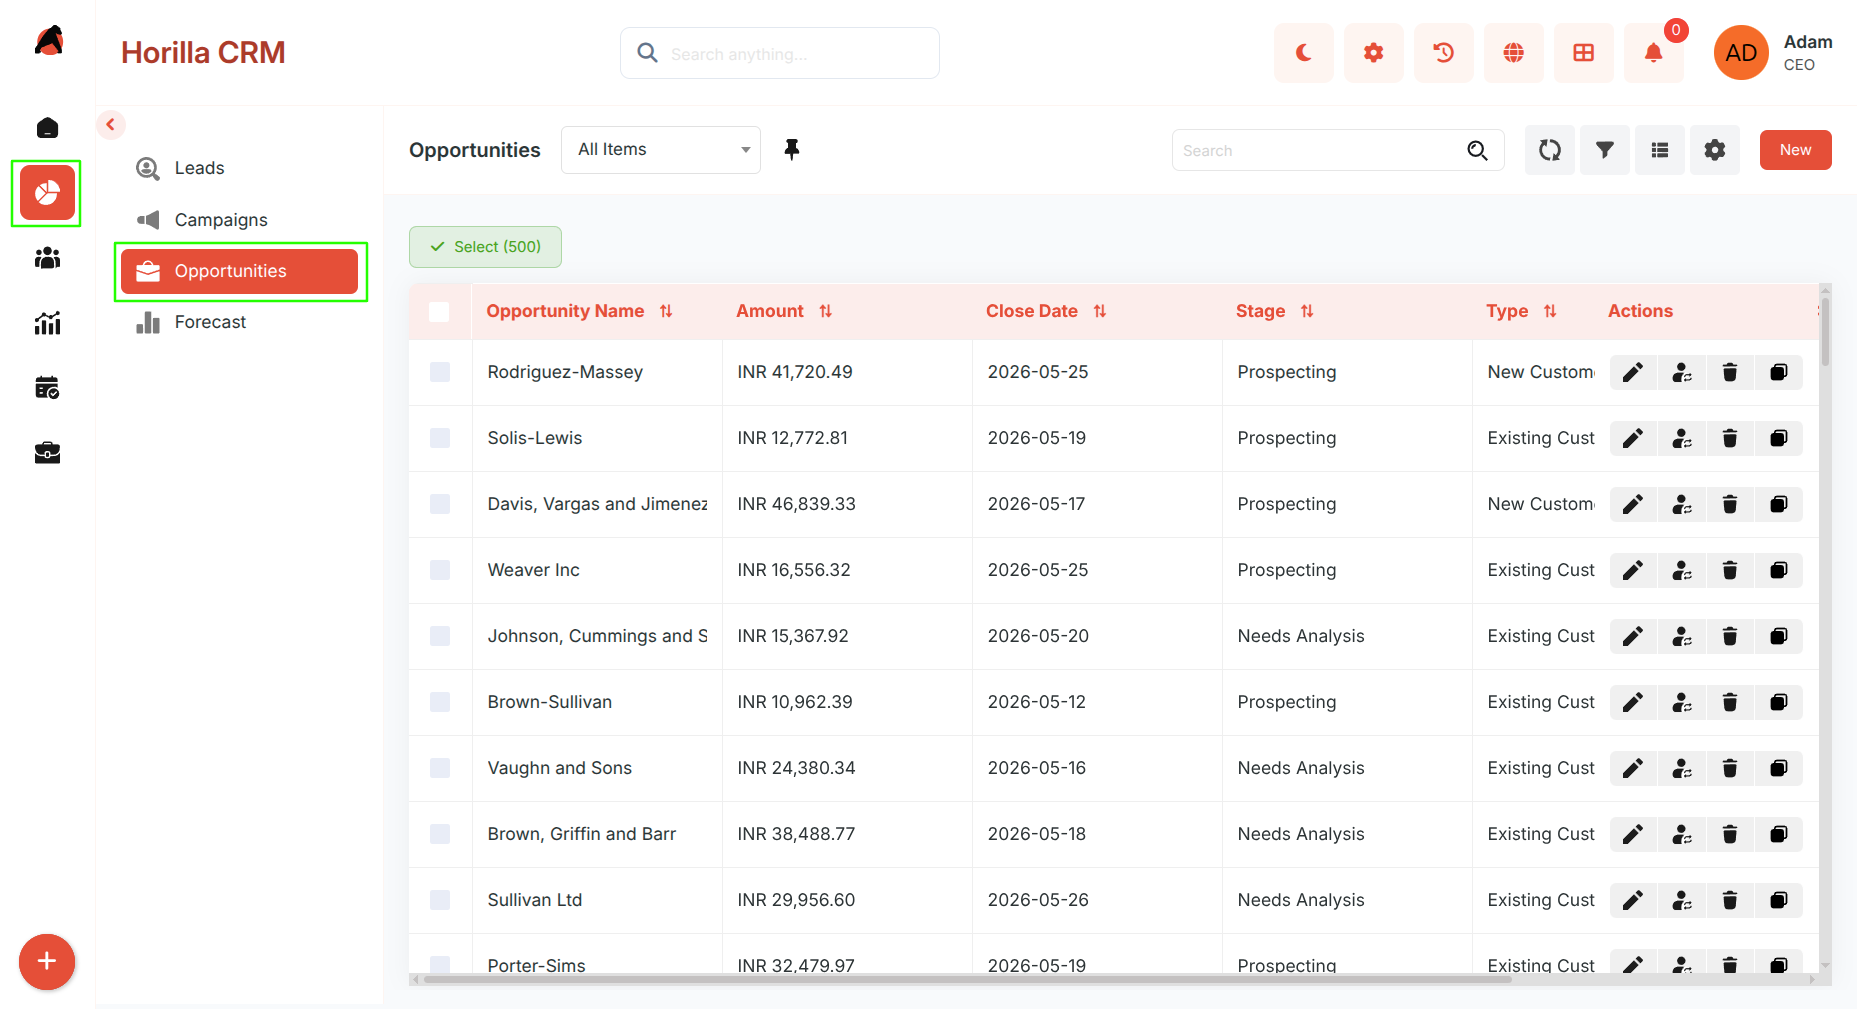
Task: Toggle dark mode moon icon
Action: [x=1303, y=53]
